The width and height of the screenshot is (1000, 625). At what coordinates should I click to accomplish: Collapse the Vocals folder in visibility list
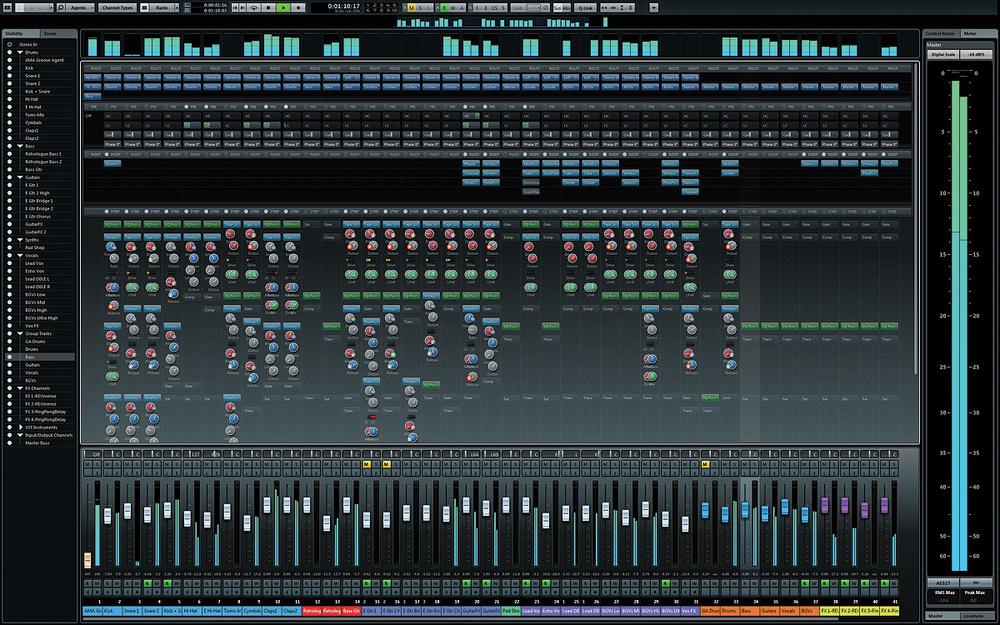pyautogui.click(x=20, y=255)
